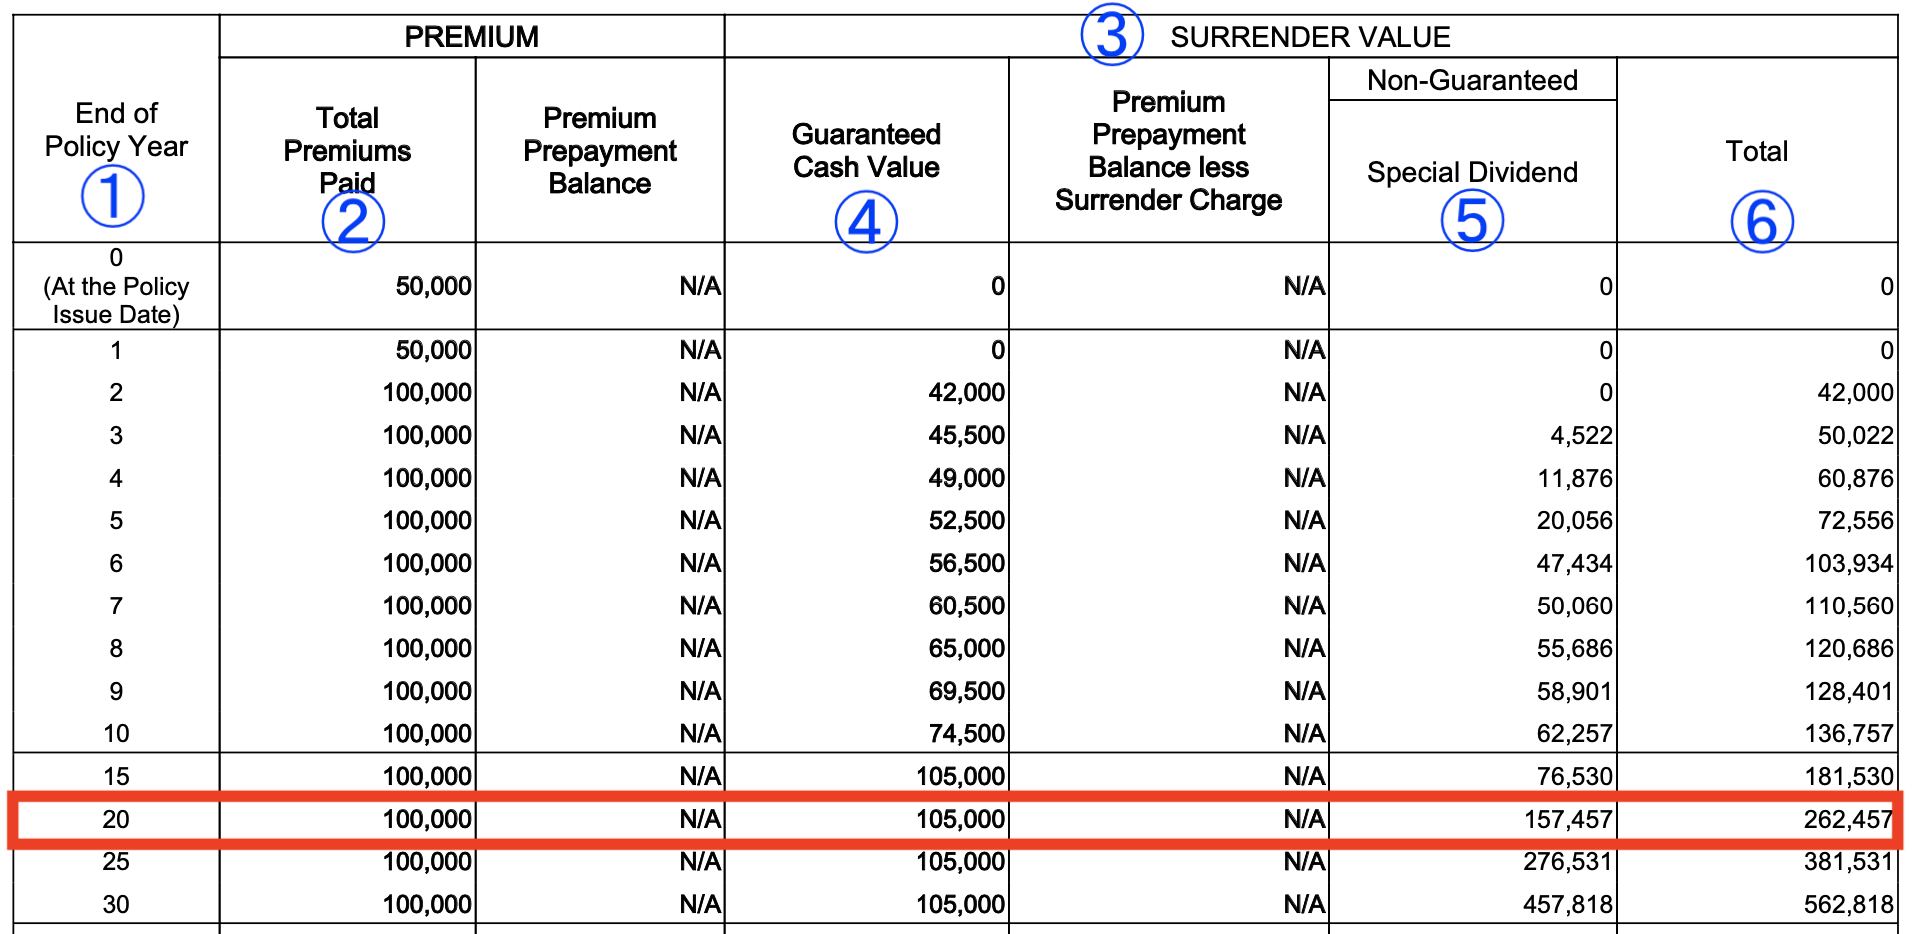Click the circled number 4 marker
This screenshot has width=1912, height=934.
(x=866, y=221)
